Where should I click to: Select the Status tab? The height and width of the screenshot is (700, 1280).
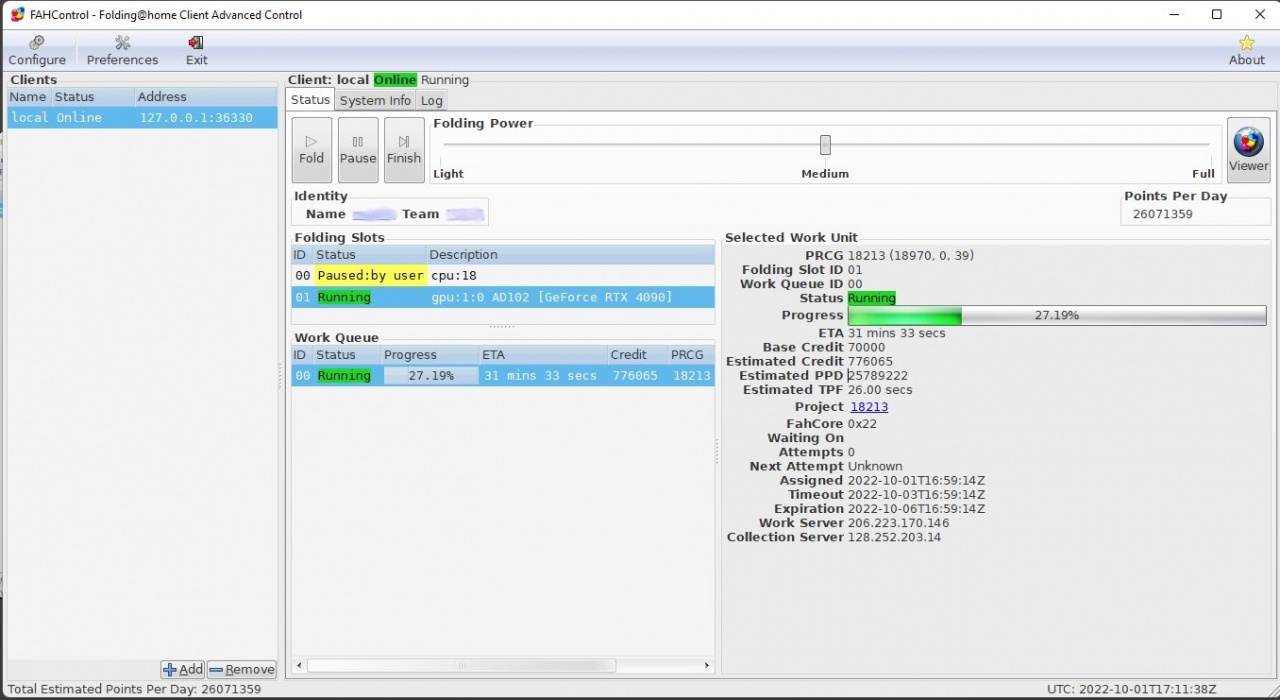pos(310,100)
